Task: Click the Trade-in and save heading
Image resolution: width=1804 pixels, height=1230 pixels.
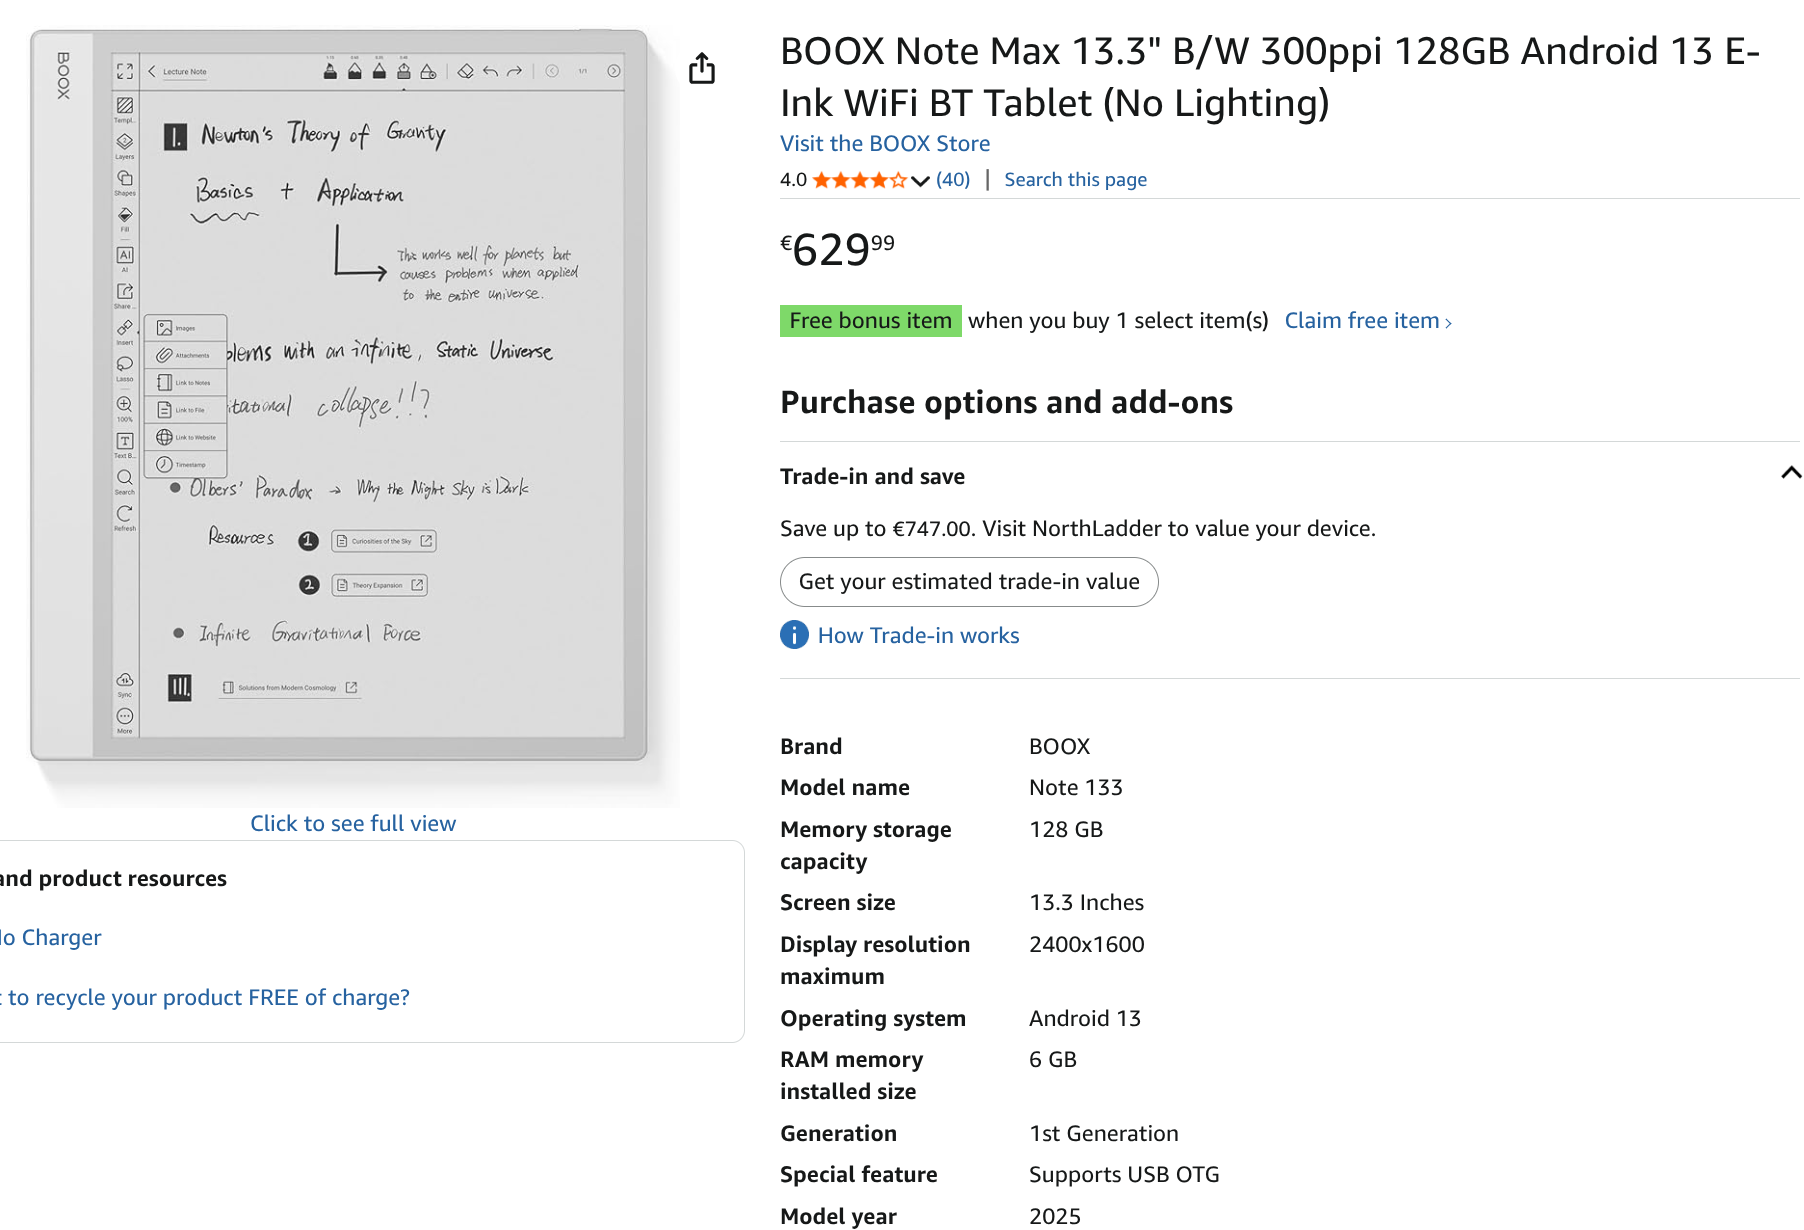Action: pos(872,477)
